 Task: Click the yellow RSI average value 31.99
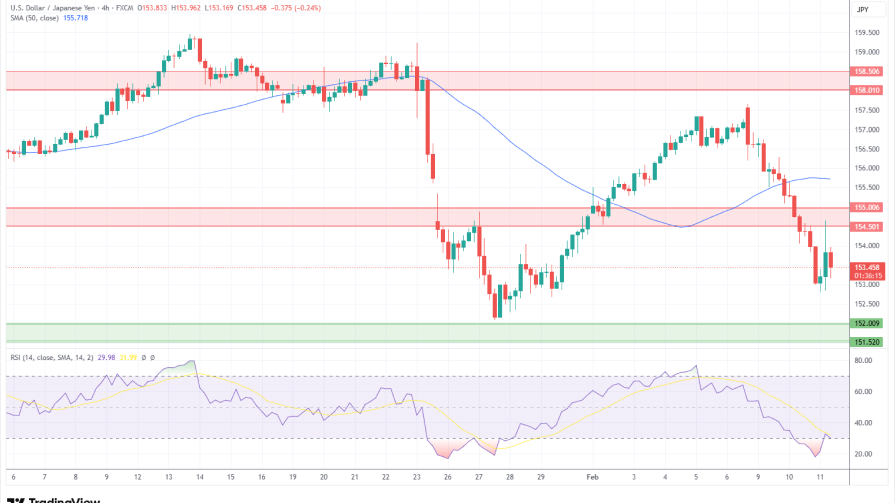[128, 357]
